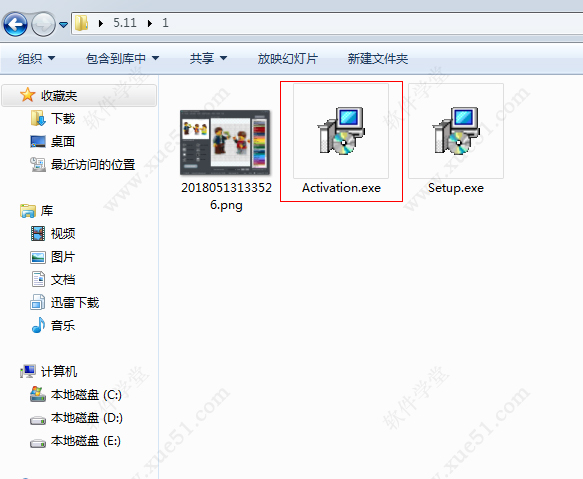Open 本地磁盘 (D:) drive
This screenshot has width=583, height=479.
tap(76, 418)
